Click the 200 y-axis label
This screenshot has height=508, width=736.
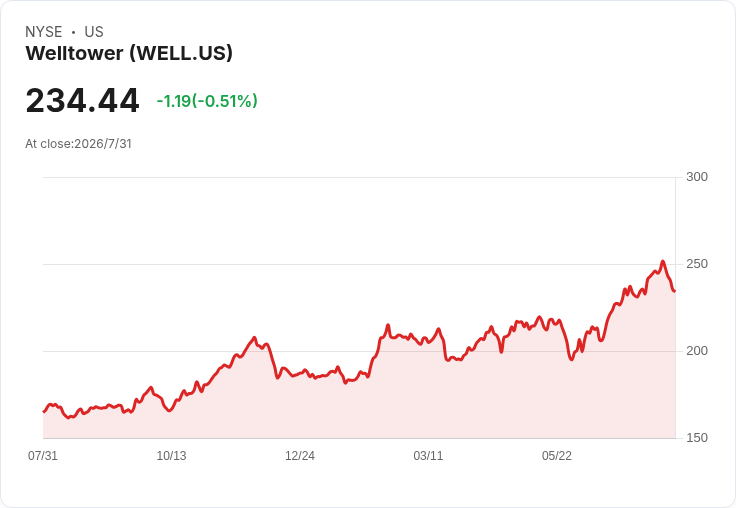pos(697,351)
